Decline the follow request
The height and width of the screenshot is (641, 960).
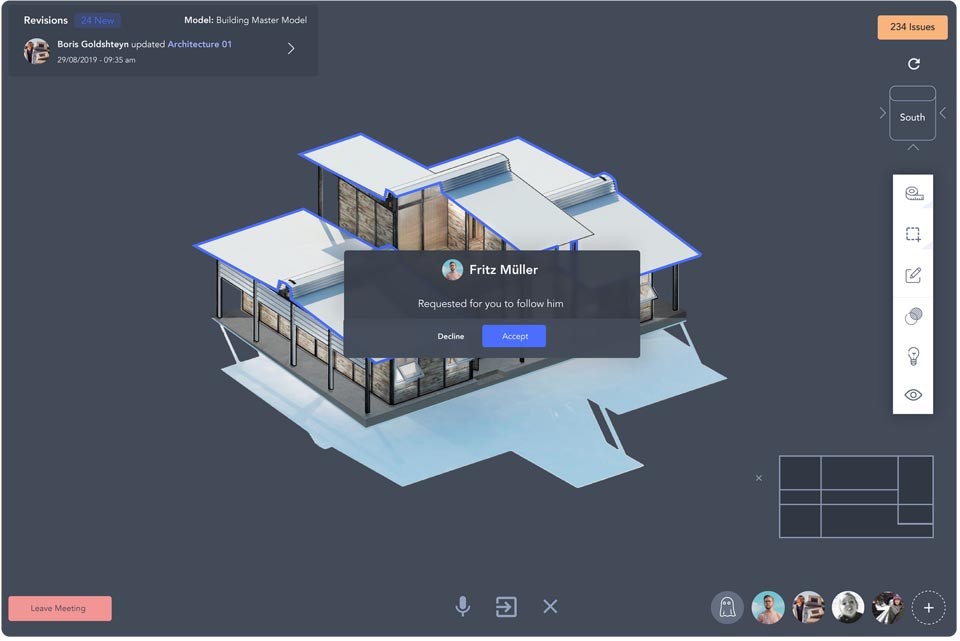(451, 337)
